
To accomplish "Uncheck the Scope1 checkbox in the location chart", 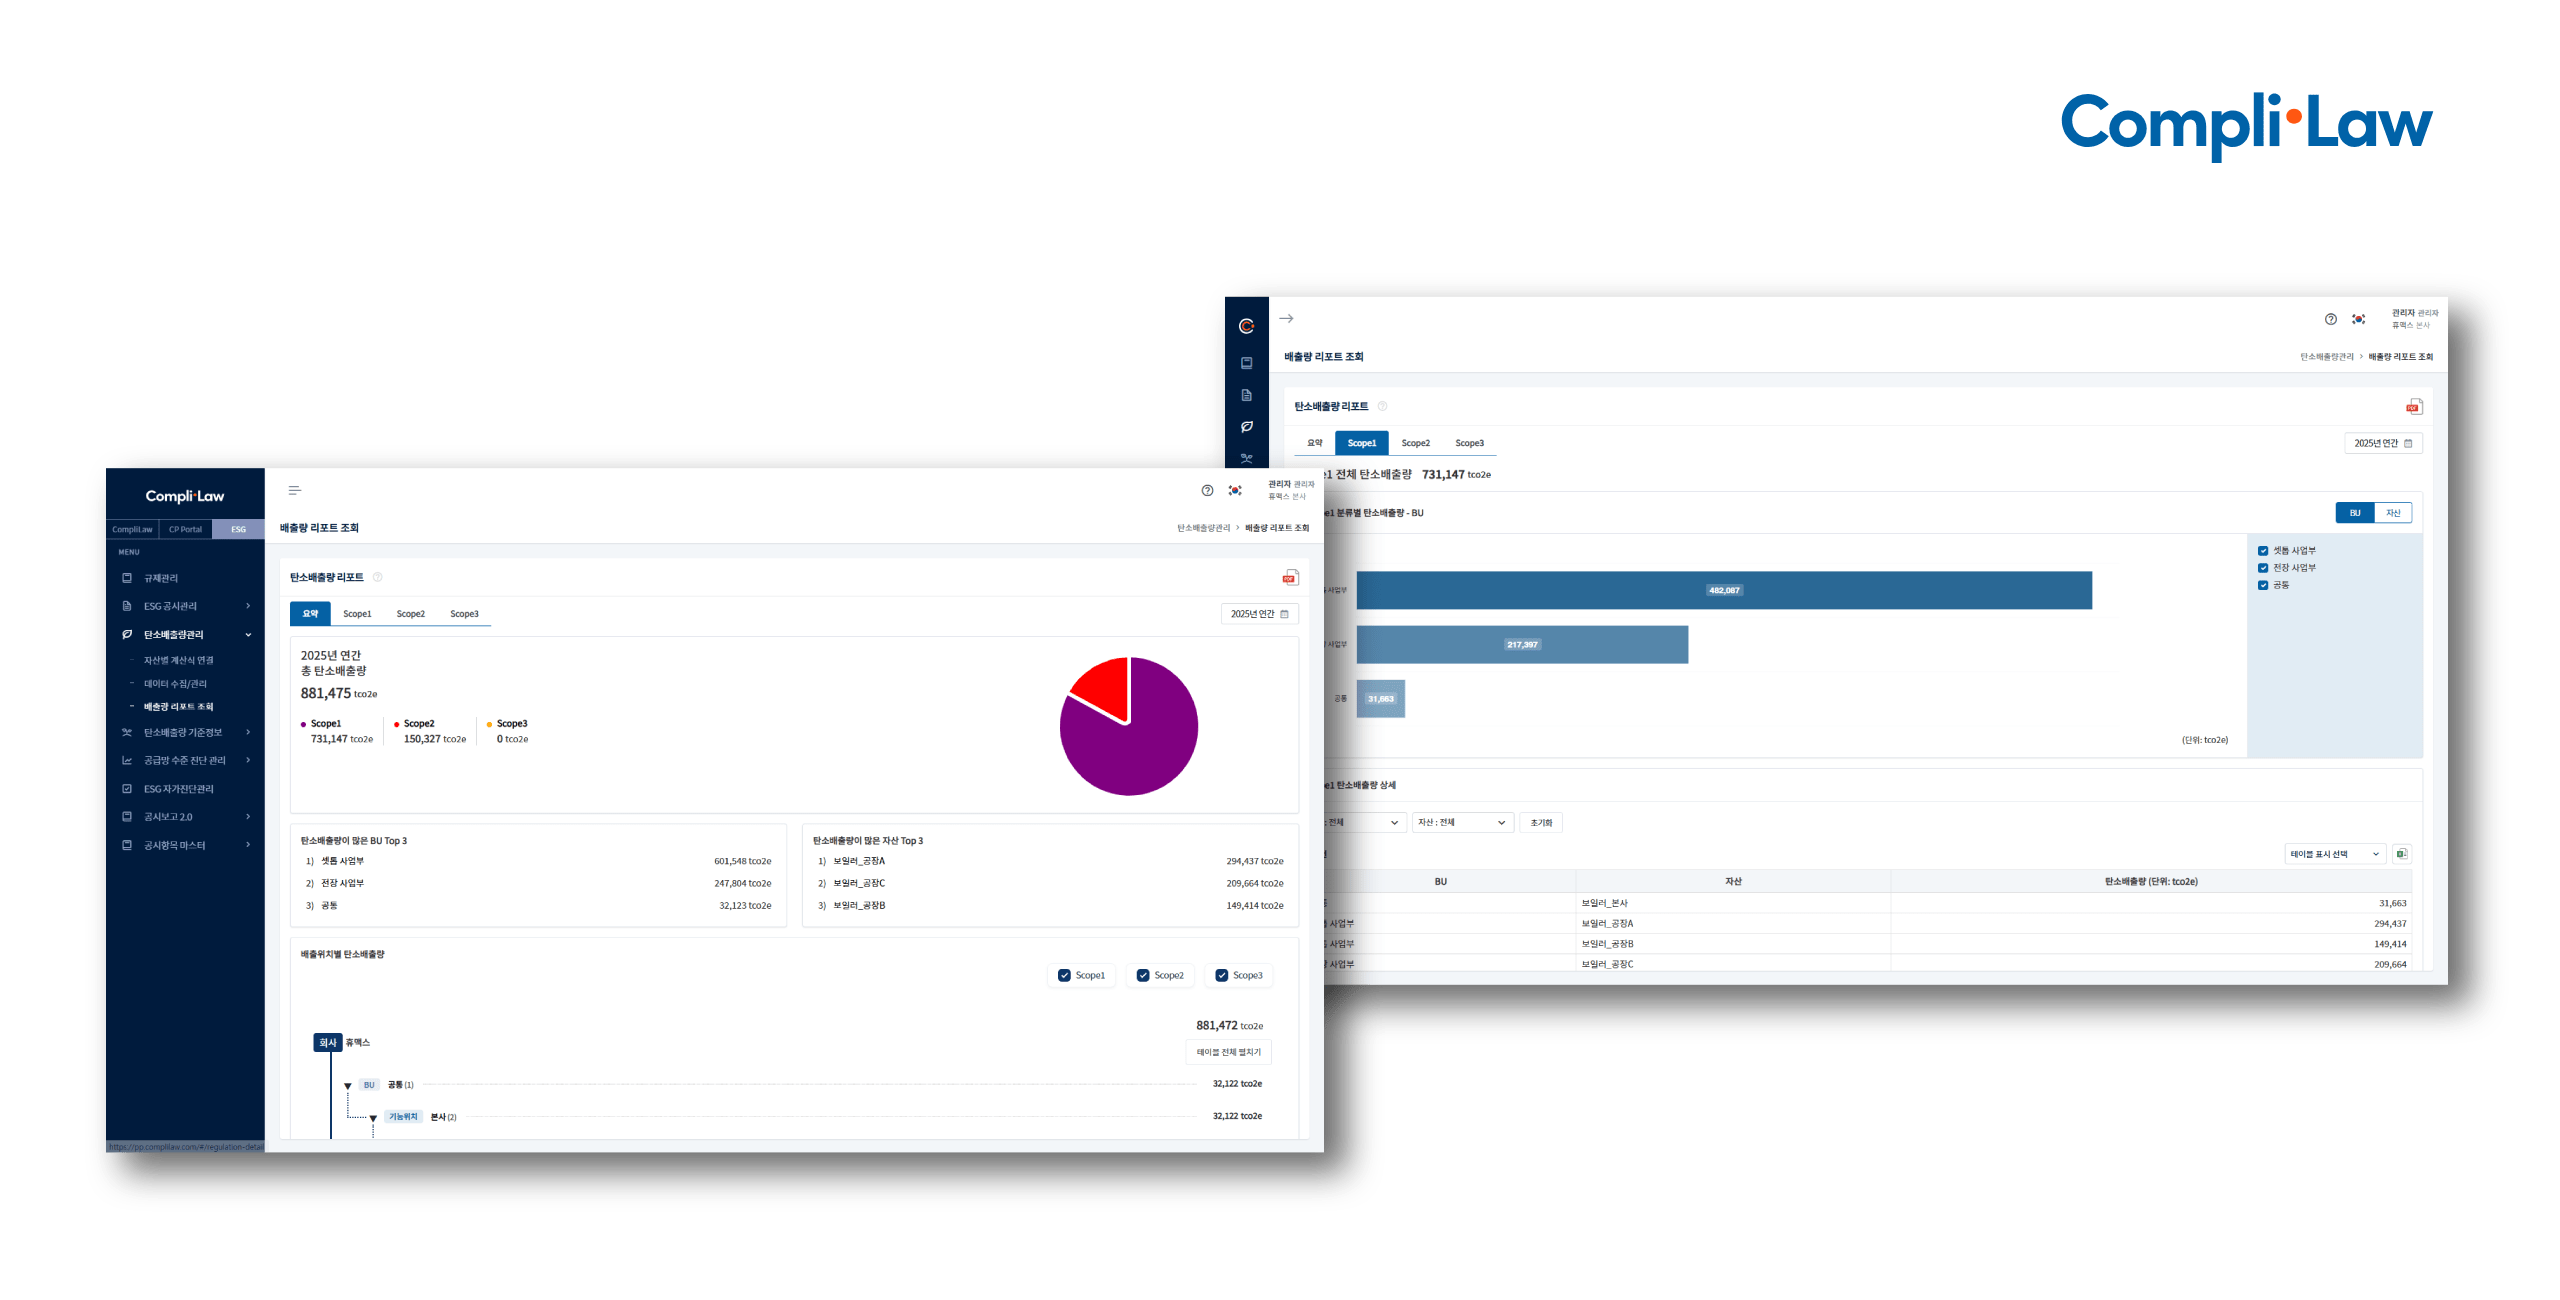I will (1064, 975).
